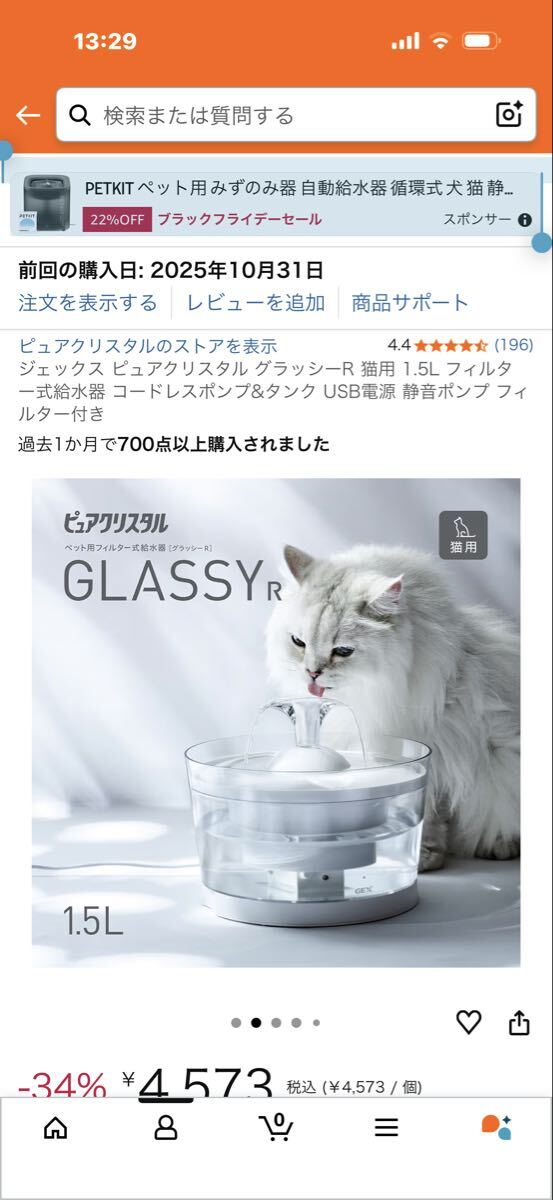
Task: Tap the back arrow icon
Action: coord(28,115)
